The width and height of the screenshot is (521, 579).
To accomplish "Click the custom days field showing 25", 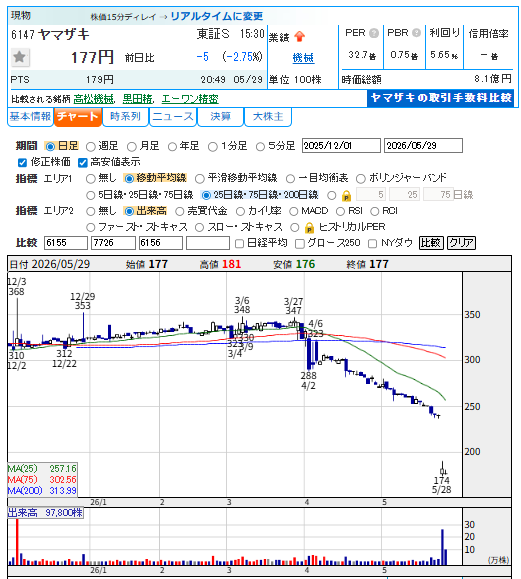I will click(404, 195).
